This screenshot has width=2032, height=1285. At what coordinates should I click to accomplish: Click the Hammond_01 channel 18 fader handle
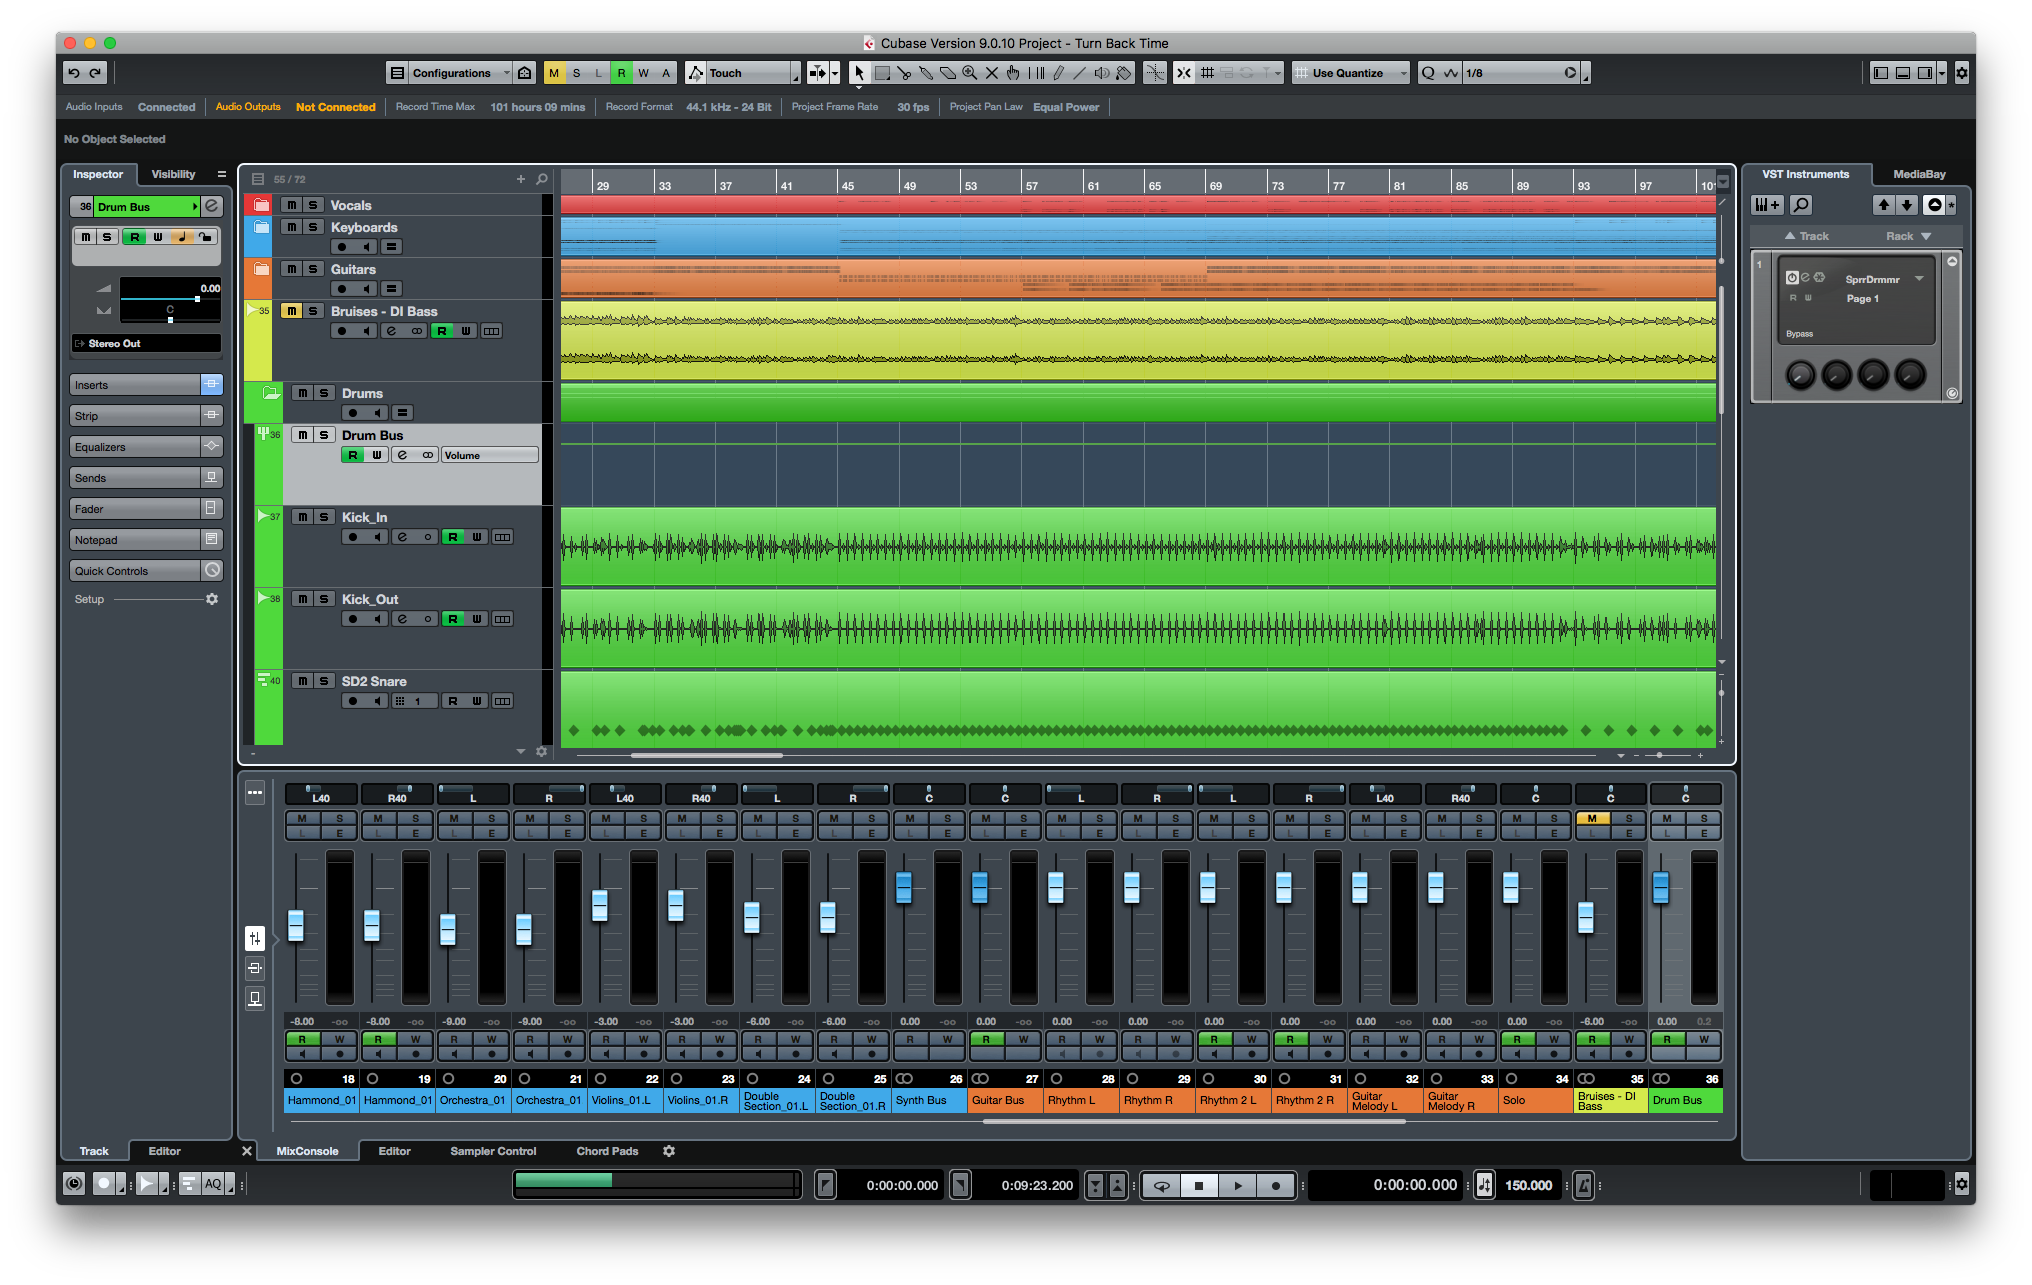click(x=296, y=925)
